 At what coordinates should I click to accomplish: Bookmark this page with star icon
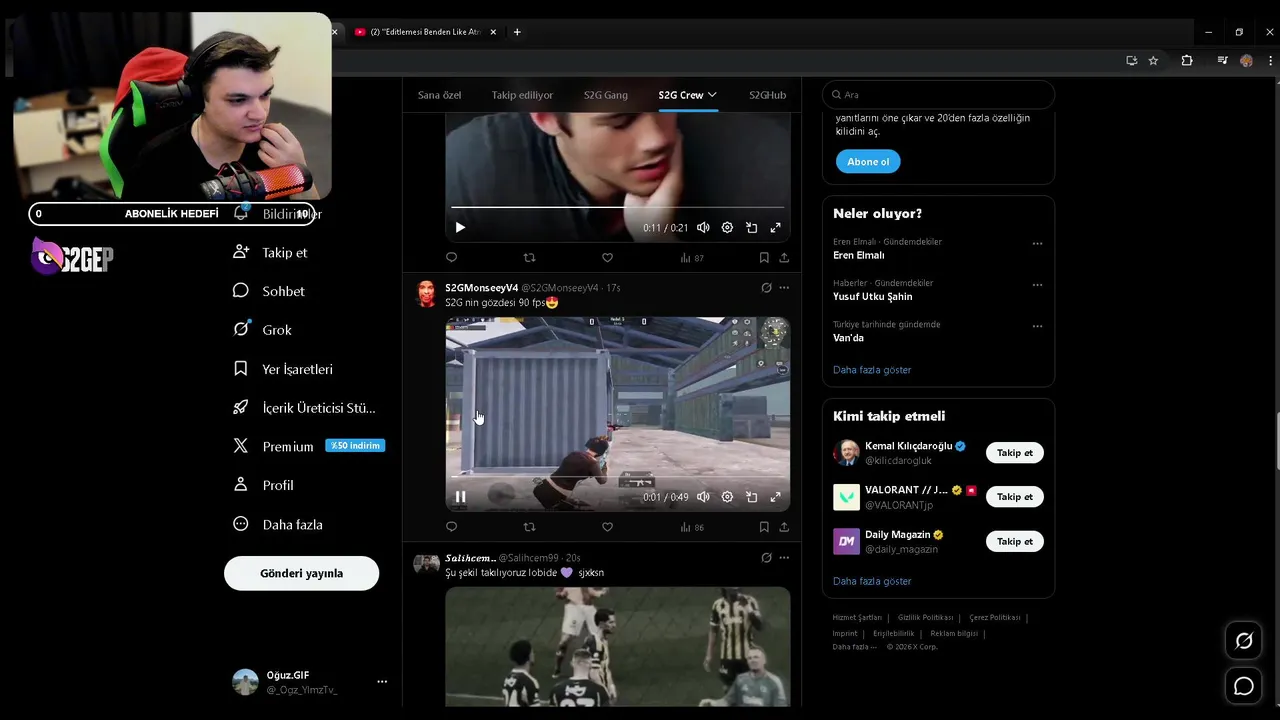(x=1153, y=61)
